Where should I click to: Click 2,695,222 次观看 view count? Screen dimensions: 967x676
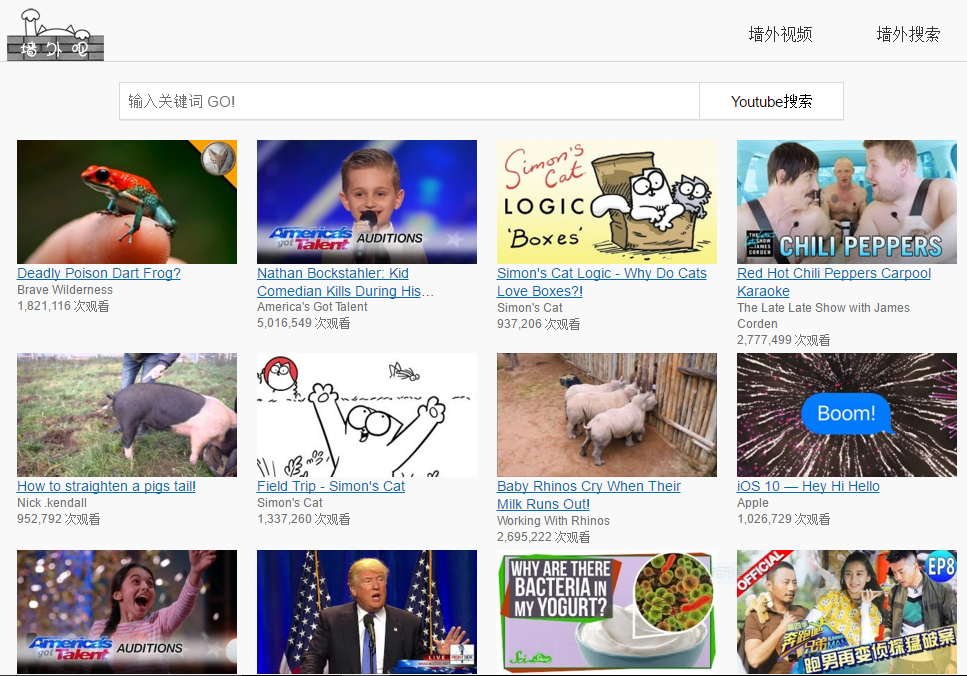pos(543,537)
